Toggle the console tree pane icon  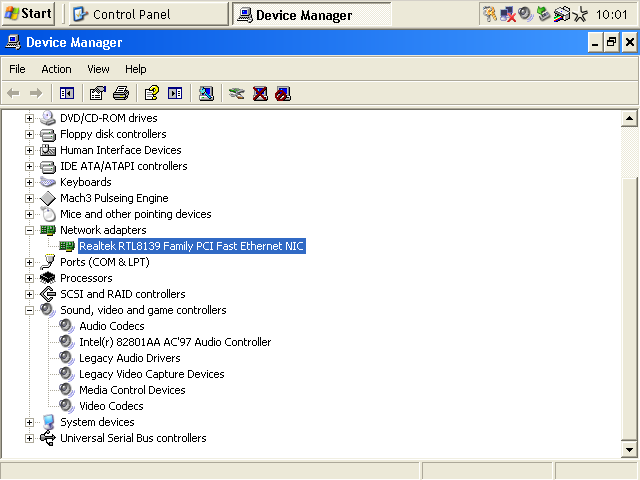point(67,93)
